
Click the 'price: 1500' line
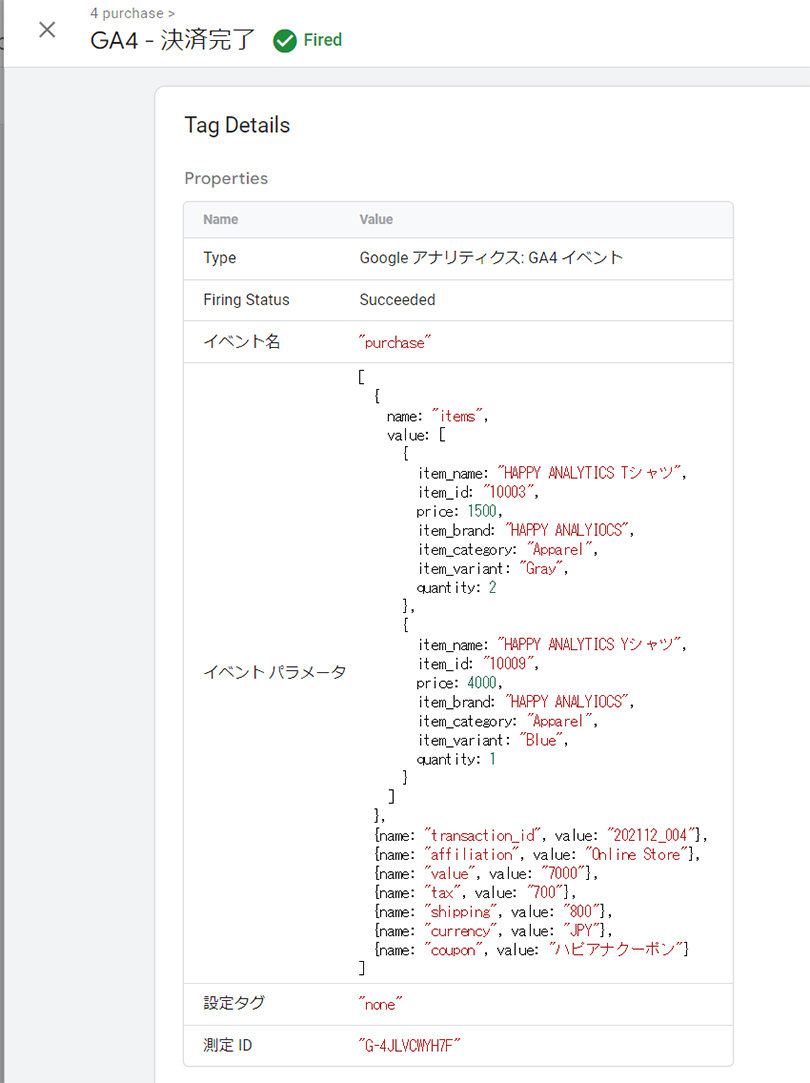pos(459,511)
